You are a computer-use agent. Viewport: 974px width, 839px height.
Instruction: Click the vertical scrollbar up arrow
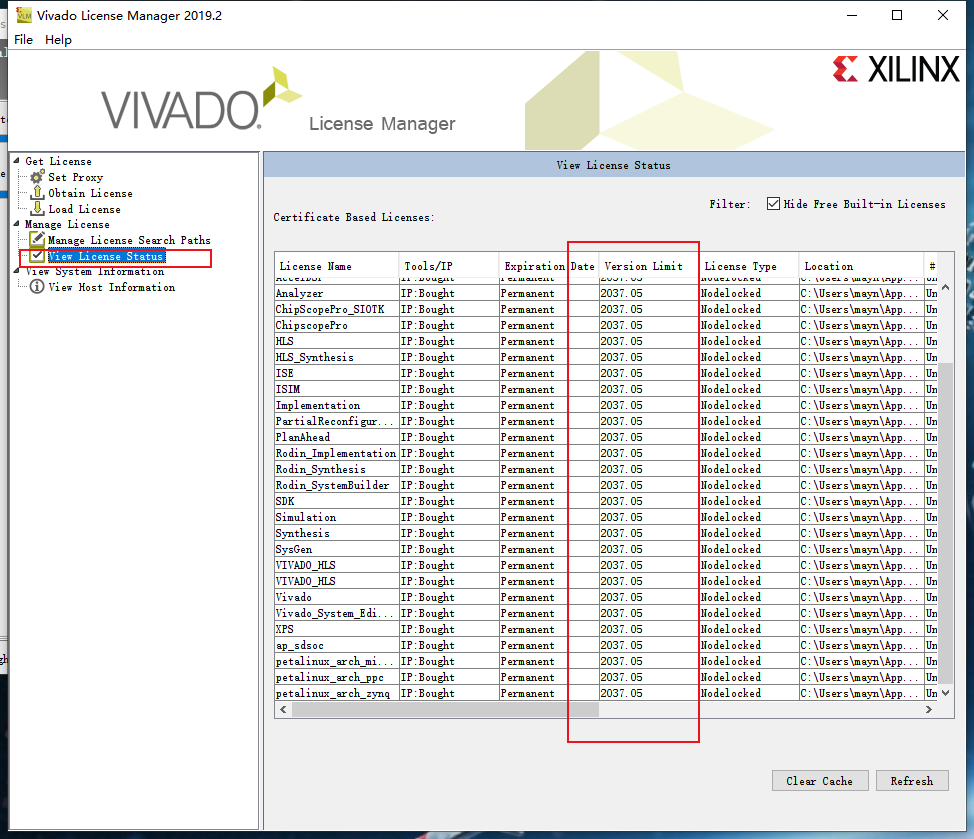pos(945,287)
